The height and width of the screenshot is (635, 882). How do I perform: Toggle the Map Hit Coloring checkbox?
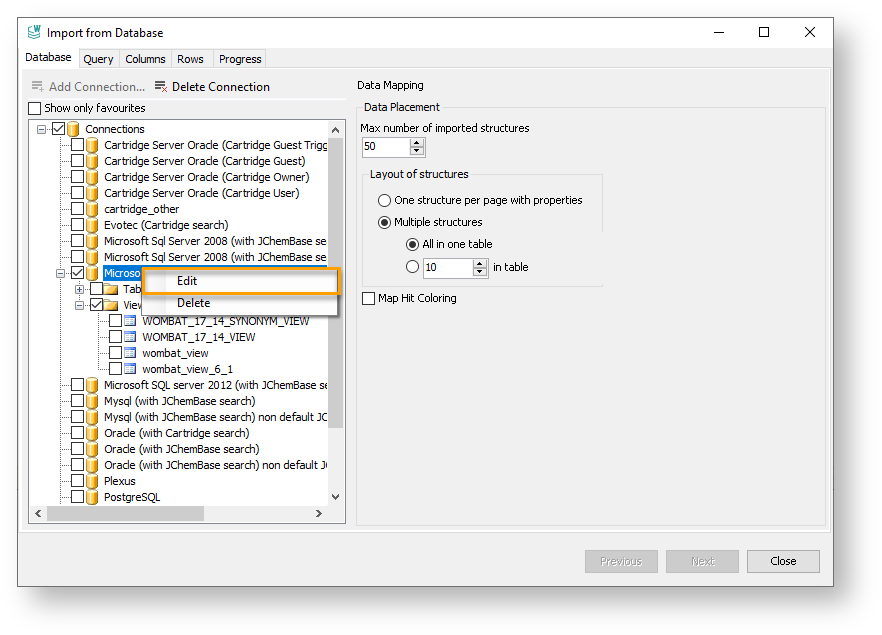(x=369, y=298)
